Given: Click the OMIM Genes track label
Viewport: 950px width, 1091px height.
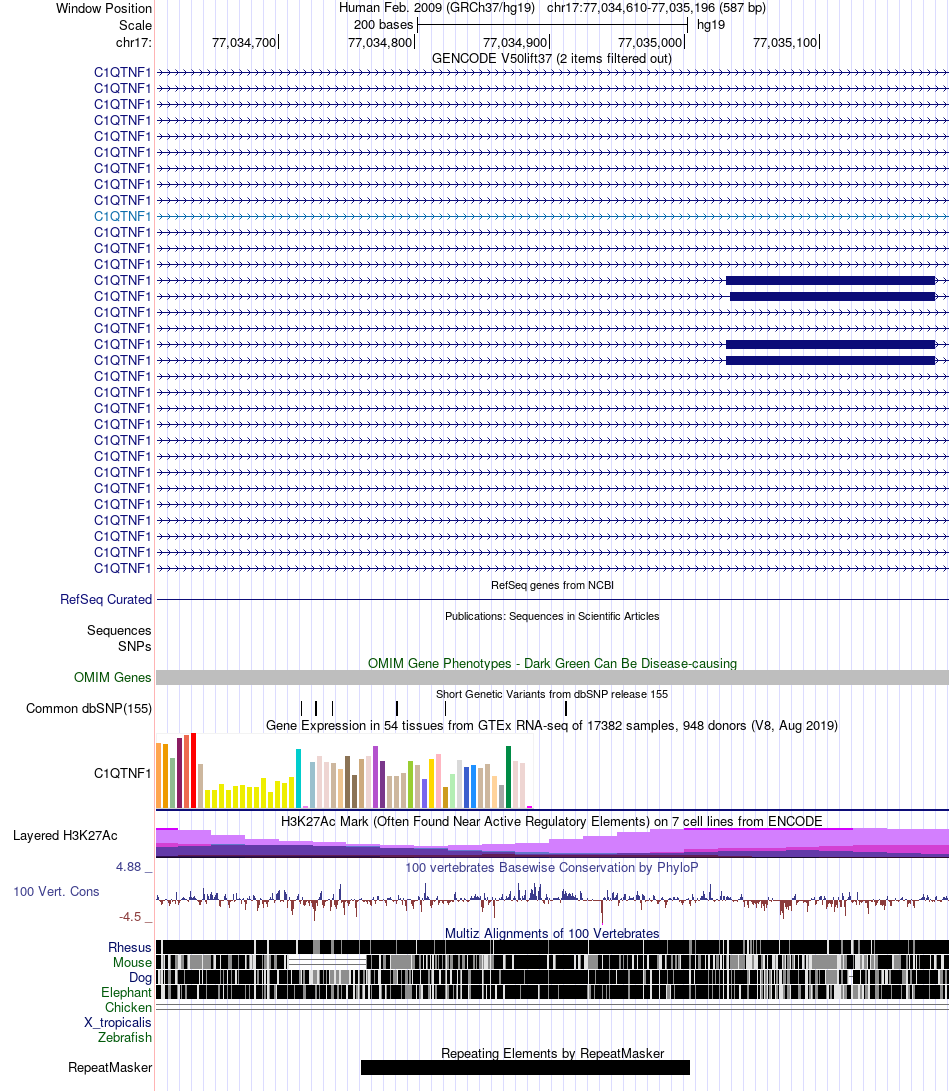Looking at the screenshot, I should (x=113, y=677).
